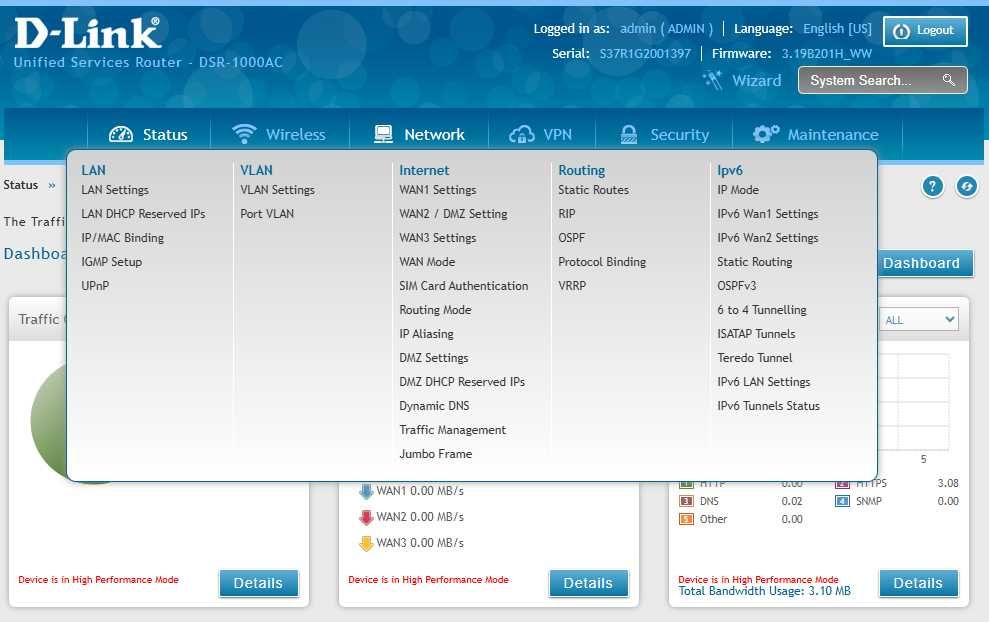The image size is (989, 622).
Task: Click the DNS legend color box
Action: [686, 501]
